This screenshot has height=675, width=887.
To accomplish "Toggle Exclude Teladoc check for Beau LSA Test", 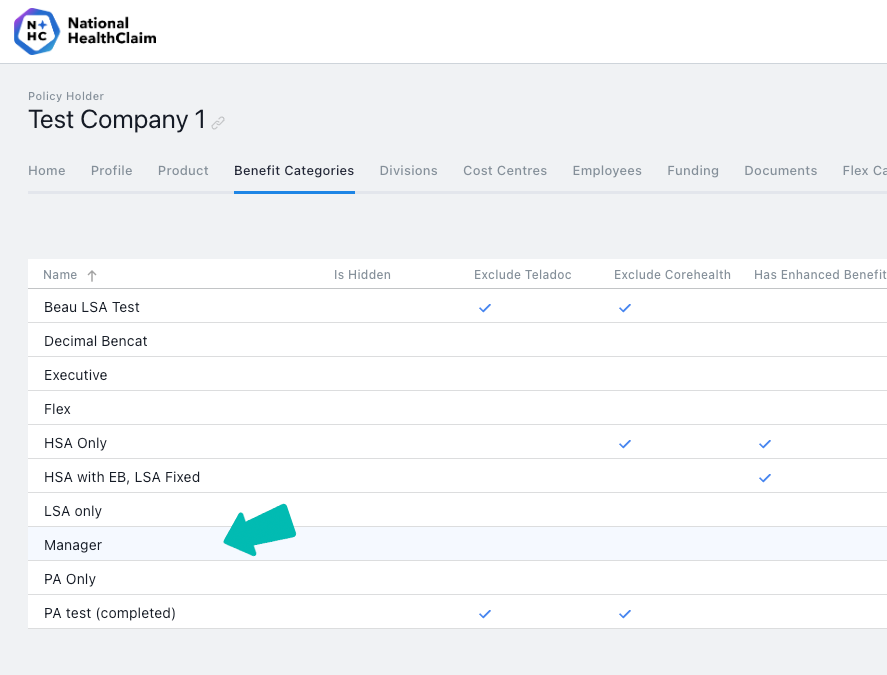I will [x=485, y=308].
